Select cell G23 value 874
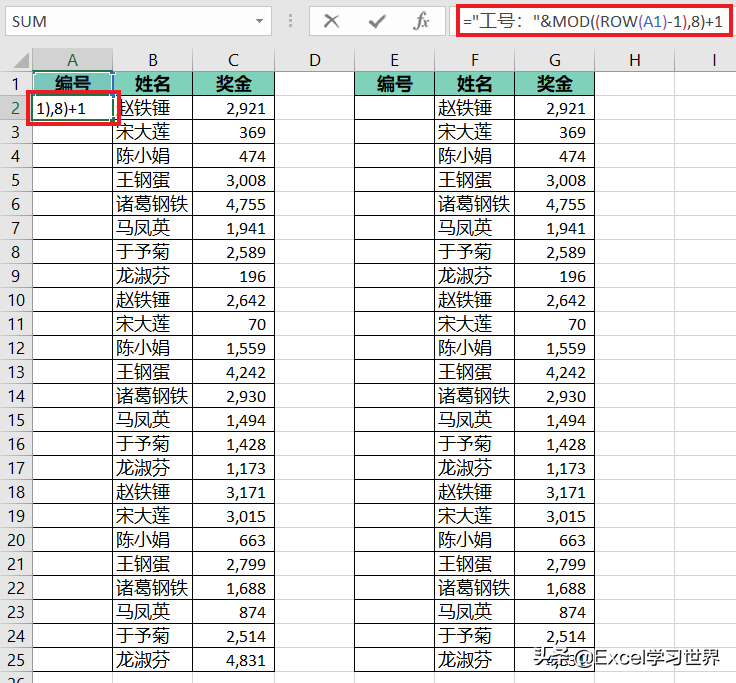 click(x=554, y=612)
